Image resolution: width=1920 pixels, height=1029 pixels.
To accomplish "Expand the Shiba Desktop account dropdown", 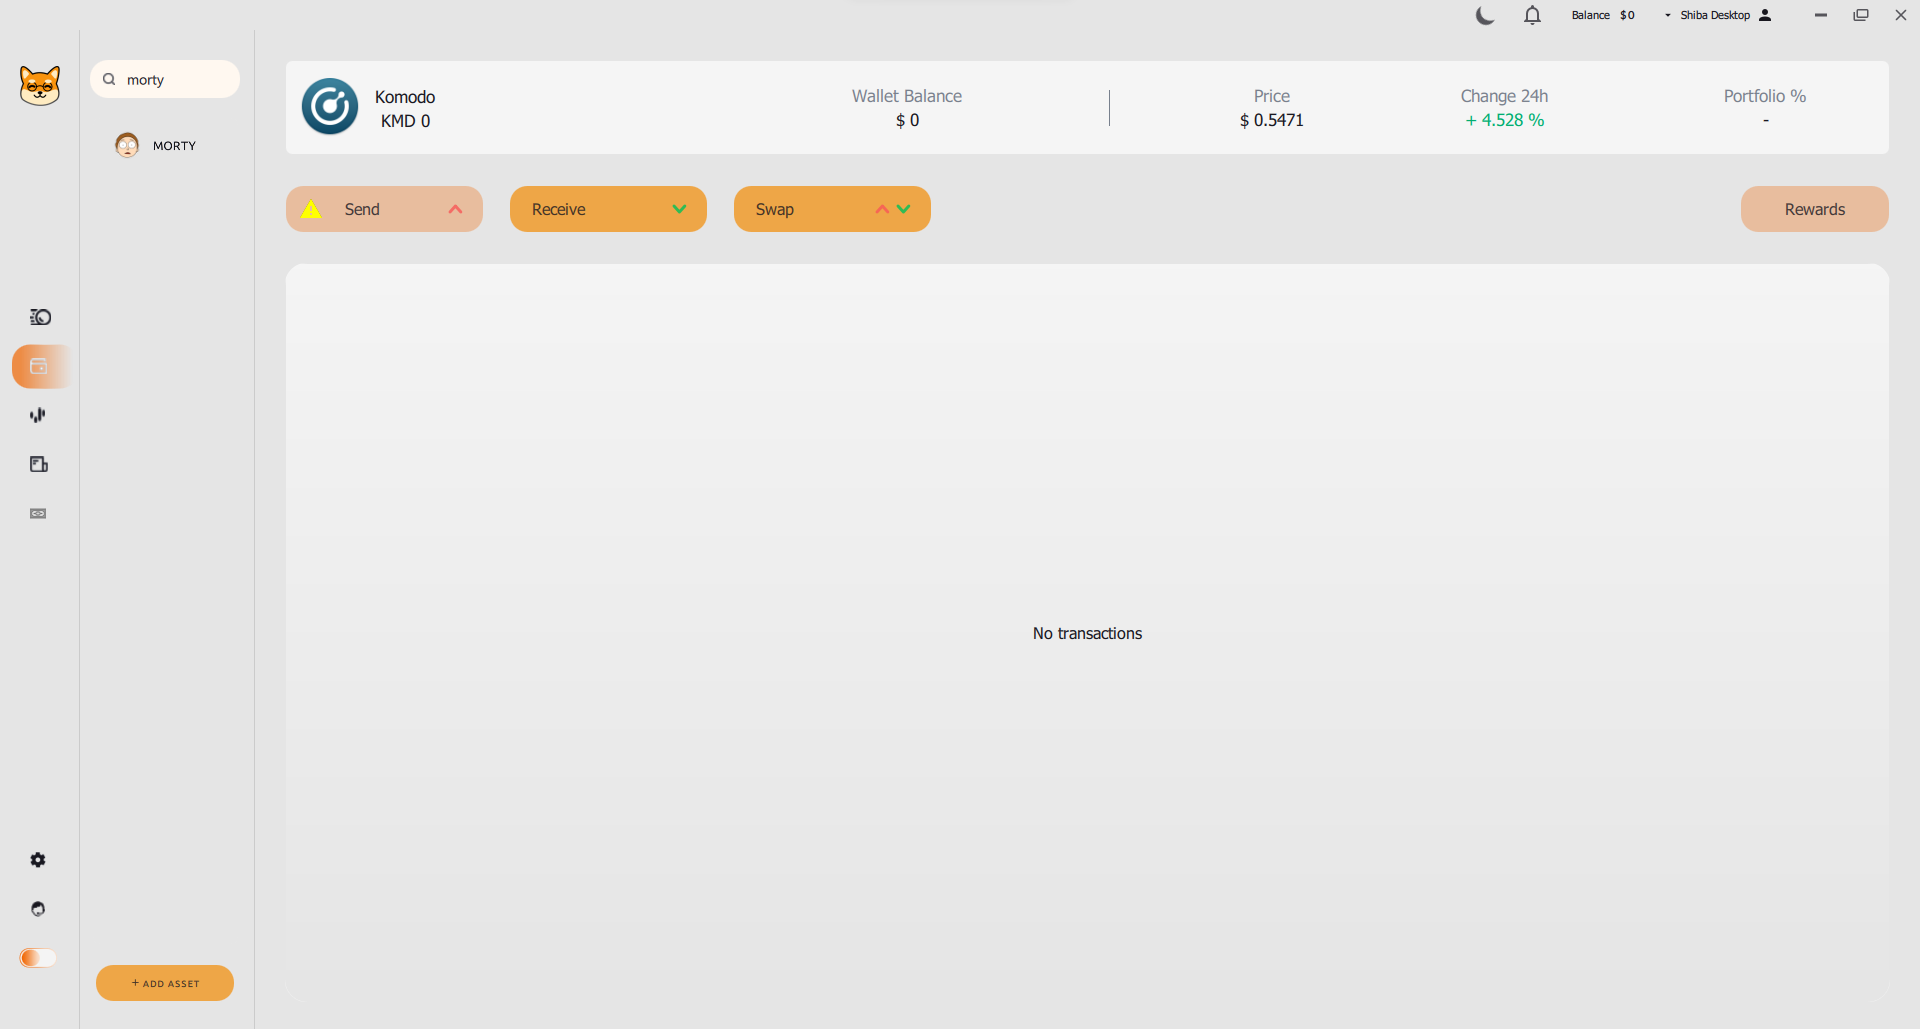I will tap(1716, 15).
